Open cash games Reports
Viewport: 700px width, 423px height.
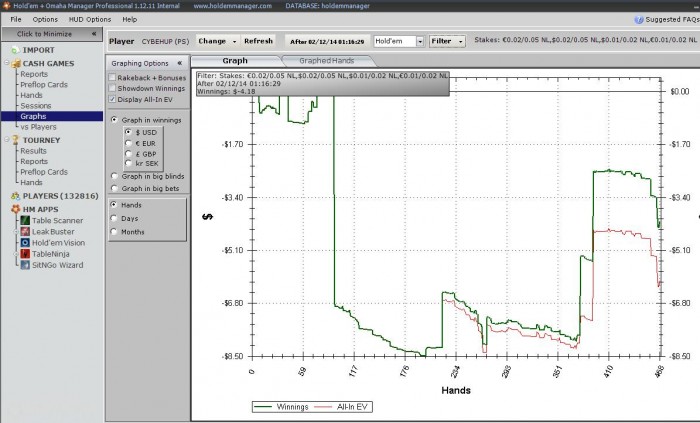coord(34,74)
